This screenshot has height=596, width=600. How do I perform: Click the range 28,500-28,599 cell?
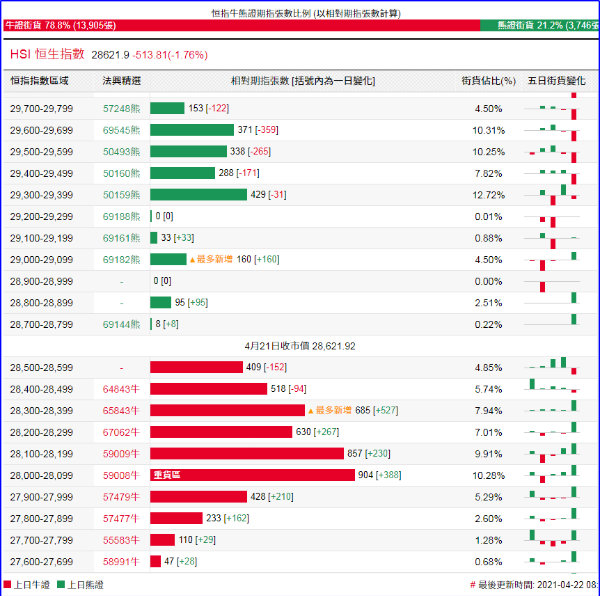coord(41,368)
